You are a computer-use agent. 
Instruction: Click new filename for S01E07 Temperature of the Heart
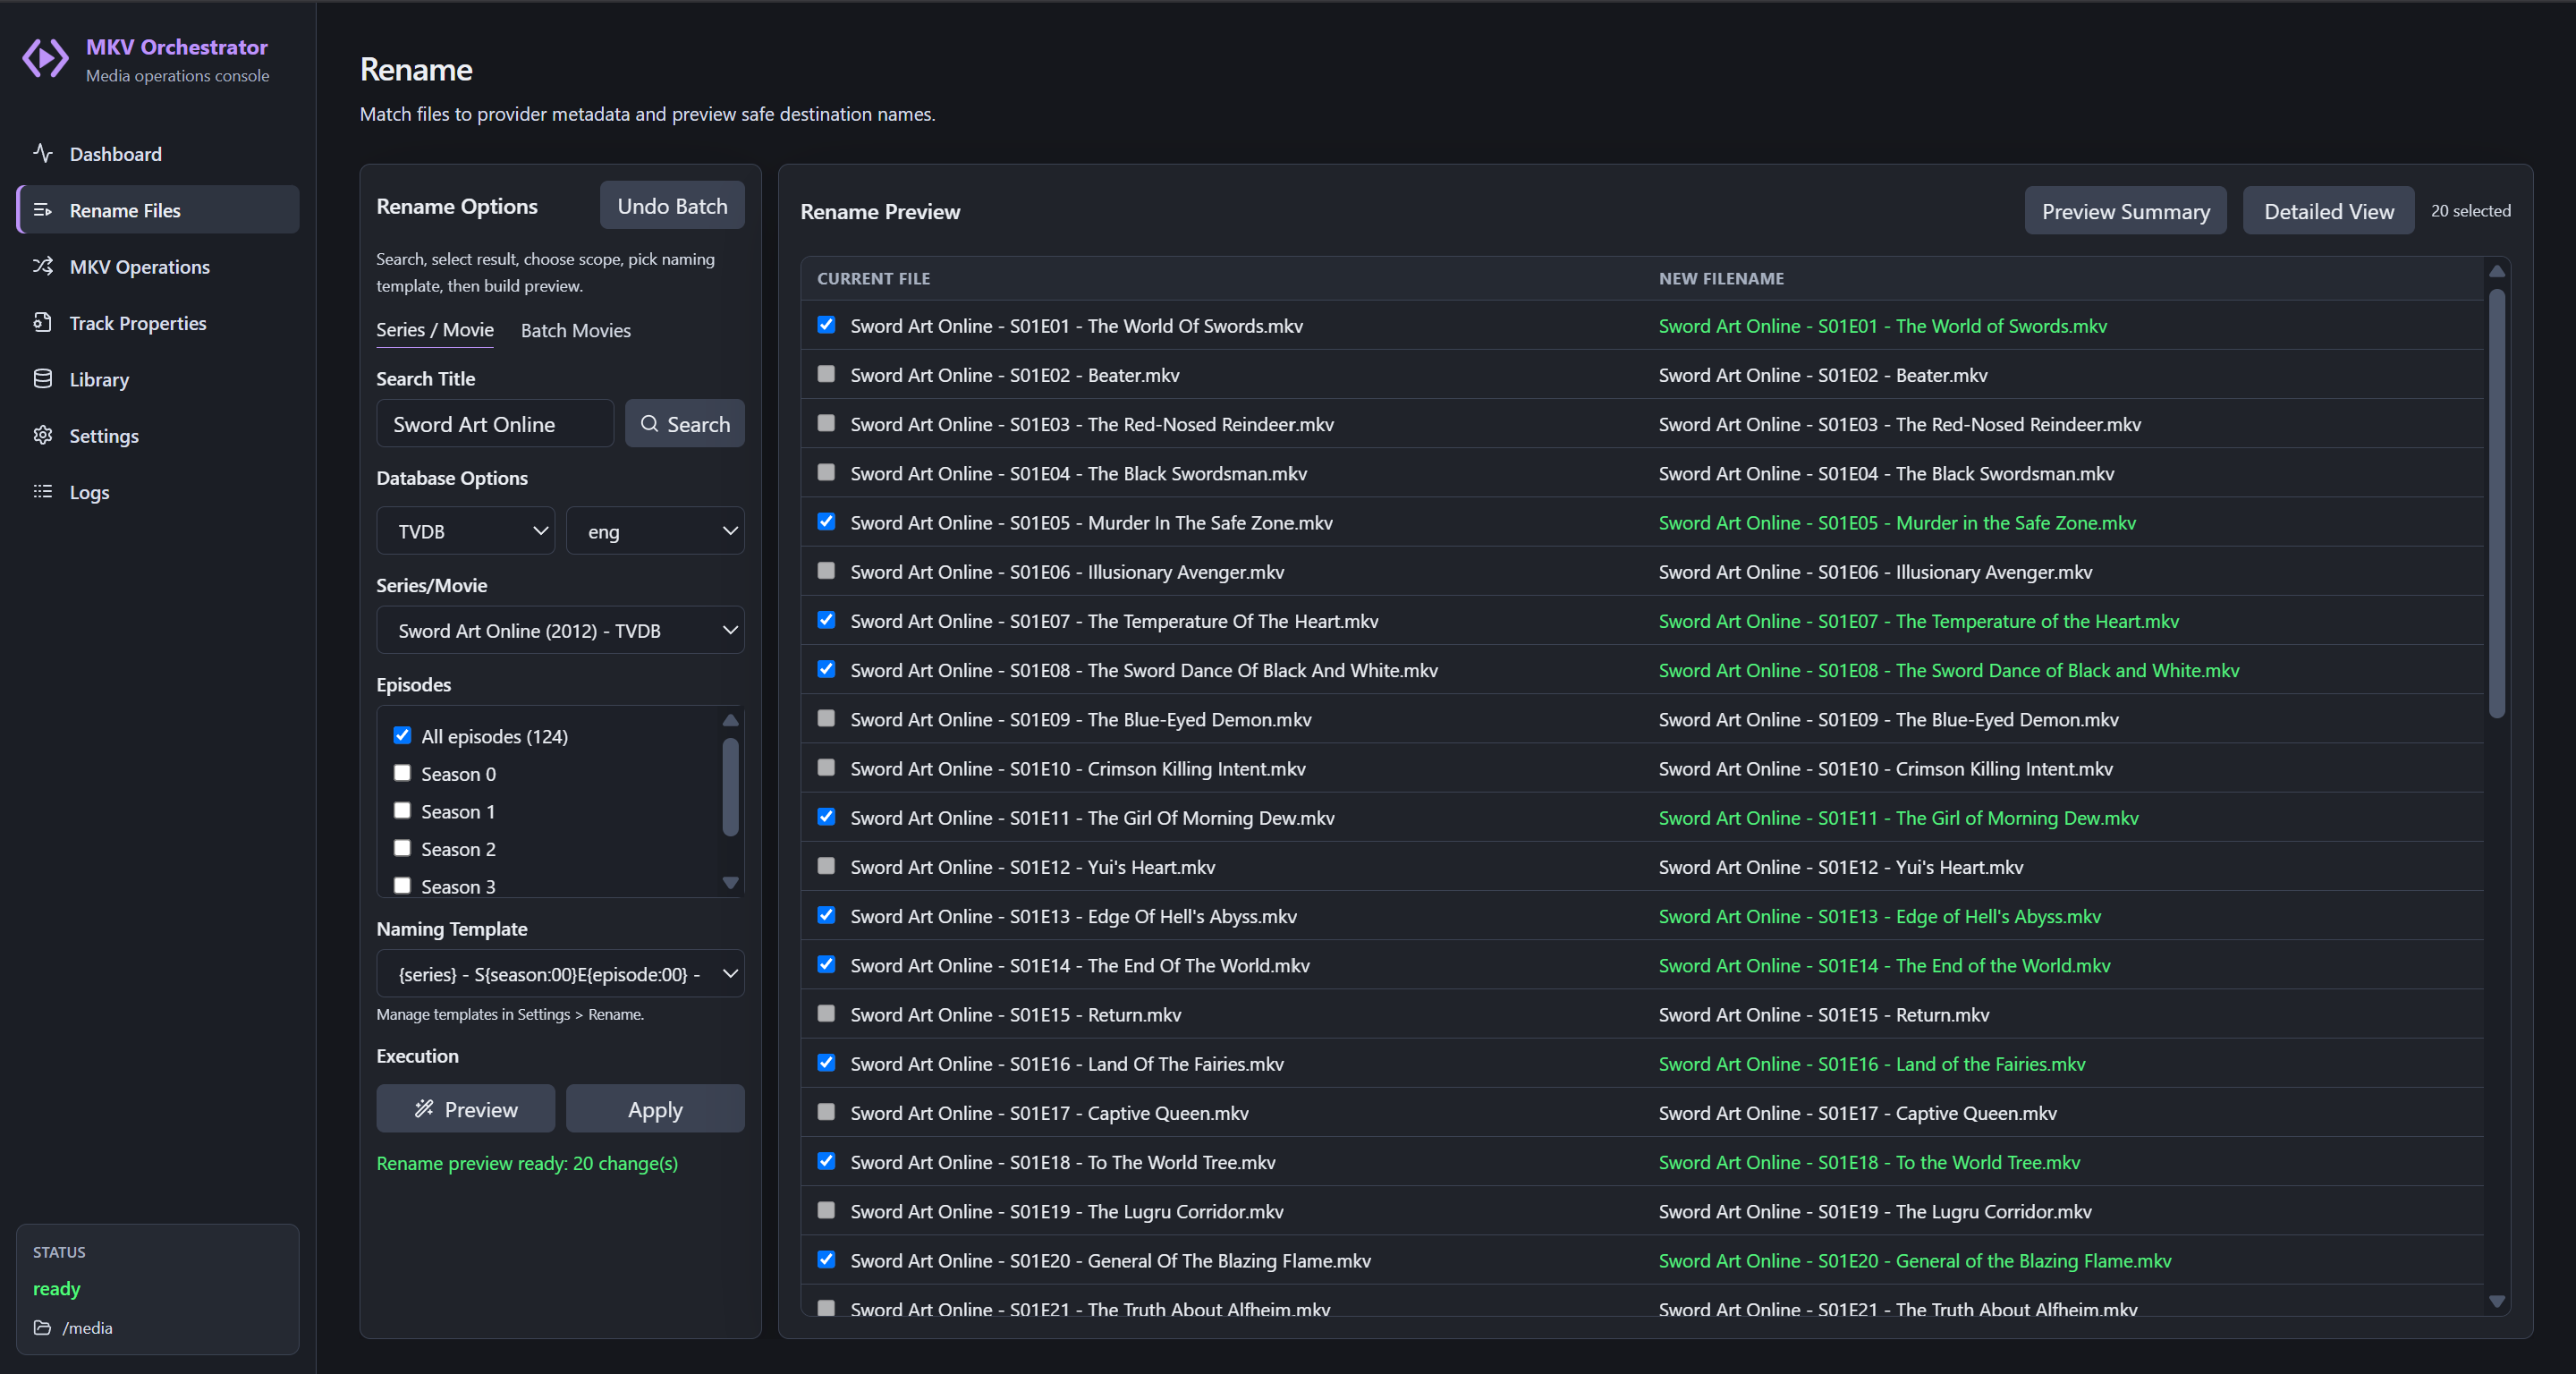1918,621
